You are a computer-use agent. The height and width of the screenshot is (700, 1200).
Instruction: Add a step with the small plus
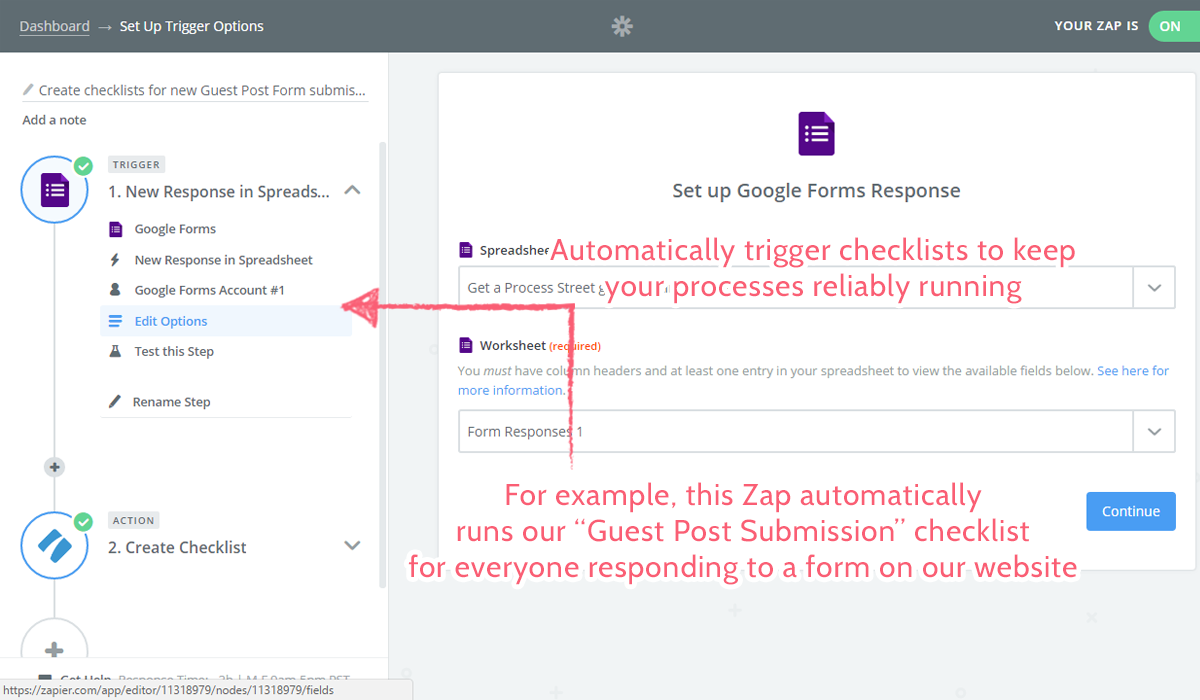tap(55, 467)
